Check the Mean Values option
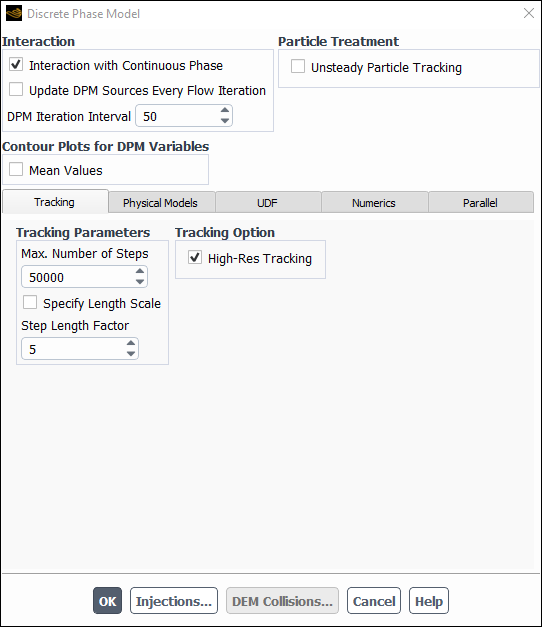Screen dimensions: 542x627 tap(16, 169)
